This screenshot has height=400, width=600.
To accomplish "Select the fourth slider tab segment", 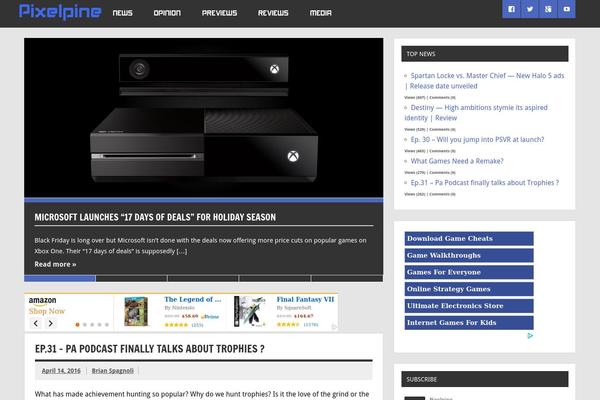I will coord(275,278).
